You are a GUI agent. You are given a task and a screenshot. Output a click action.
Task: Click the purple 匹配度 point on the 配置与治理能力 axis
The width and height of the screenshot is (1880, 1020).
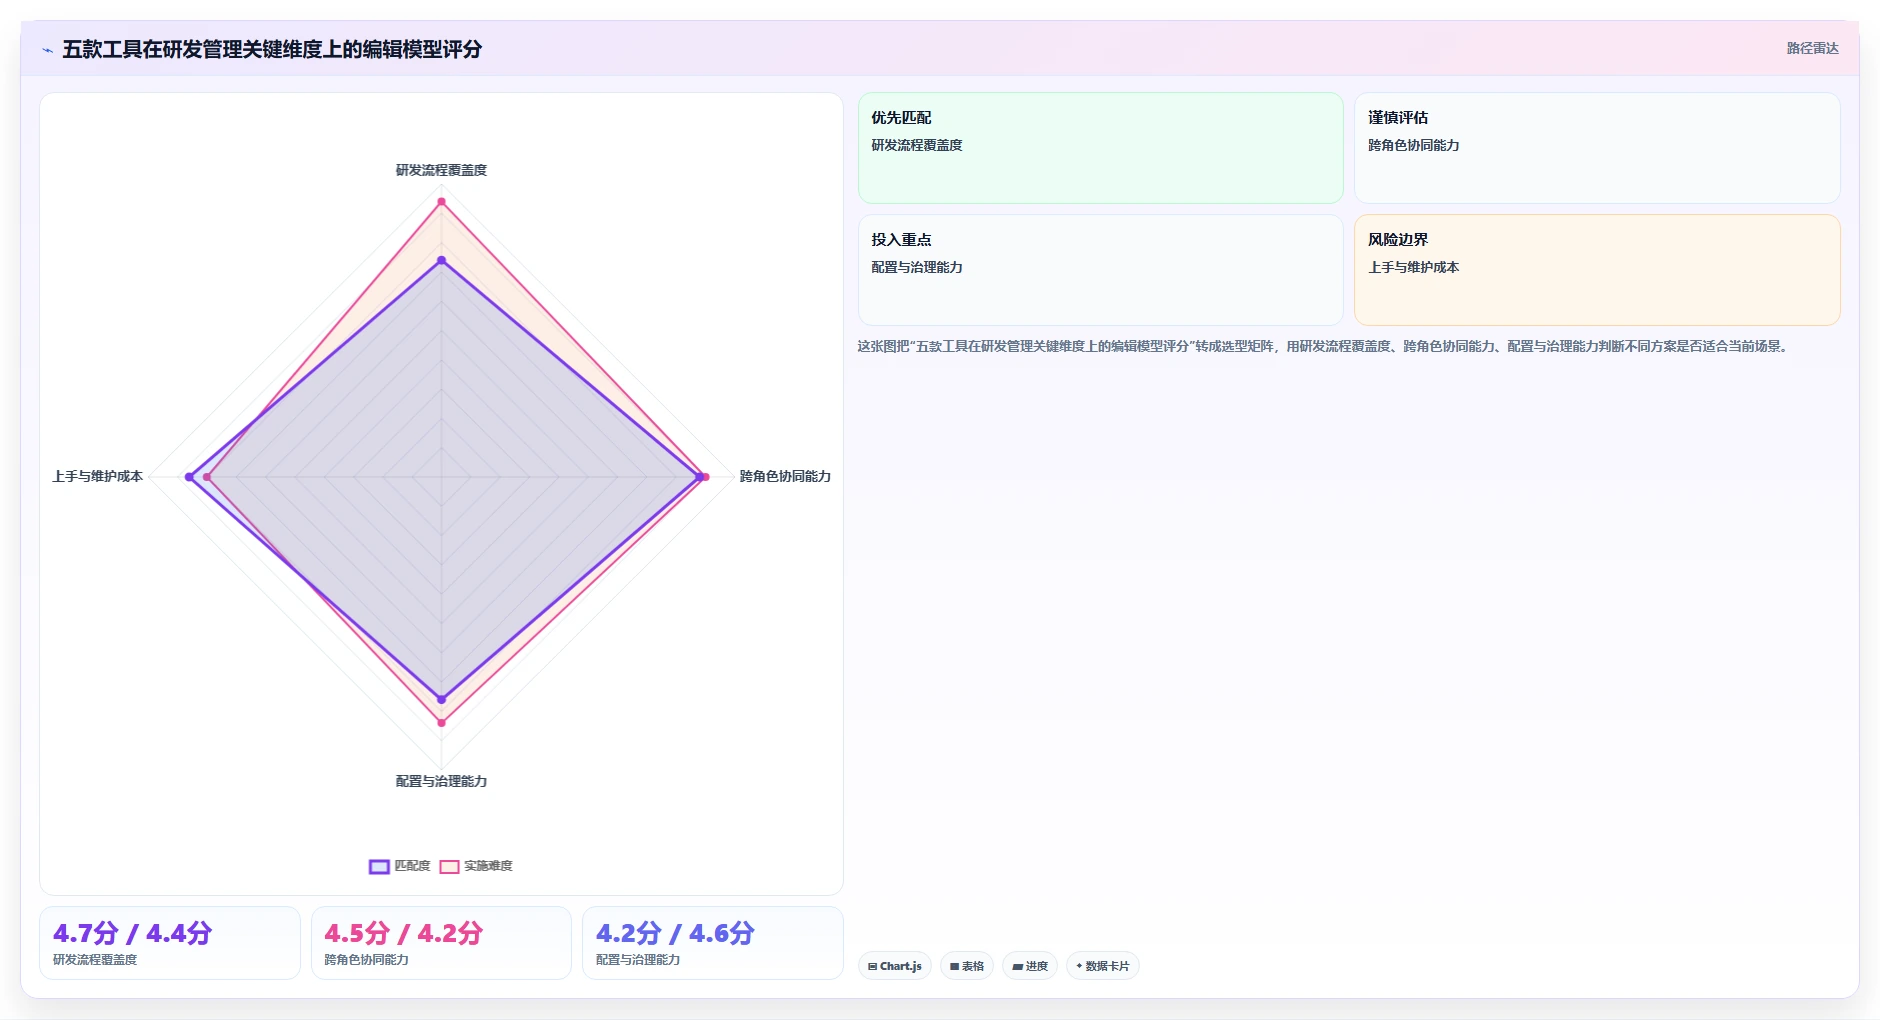point(441,699)
